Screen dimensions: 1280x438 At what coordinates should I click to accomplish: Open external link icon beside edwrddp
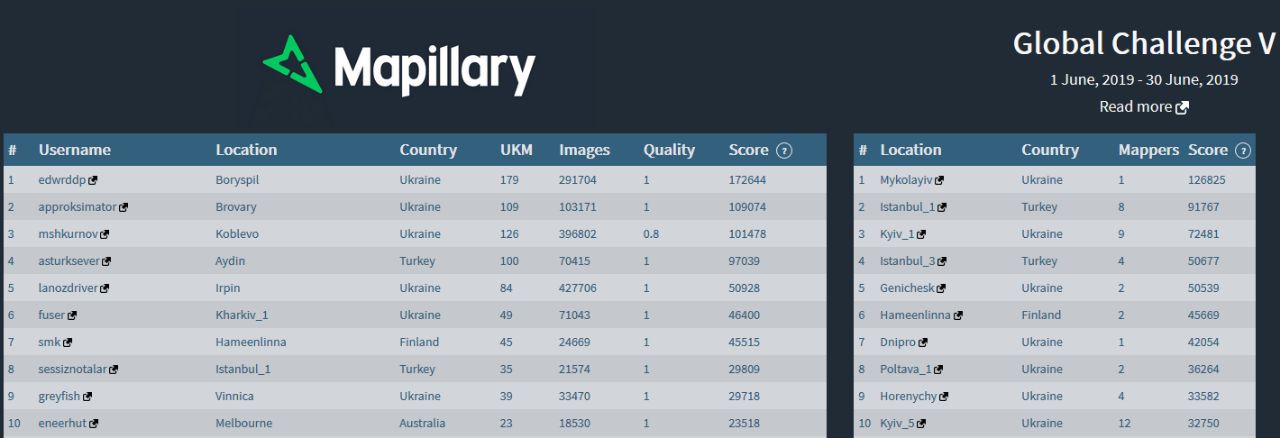[93, 180]
